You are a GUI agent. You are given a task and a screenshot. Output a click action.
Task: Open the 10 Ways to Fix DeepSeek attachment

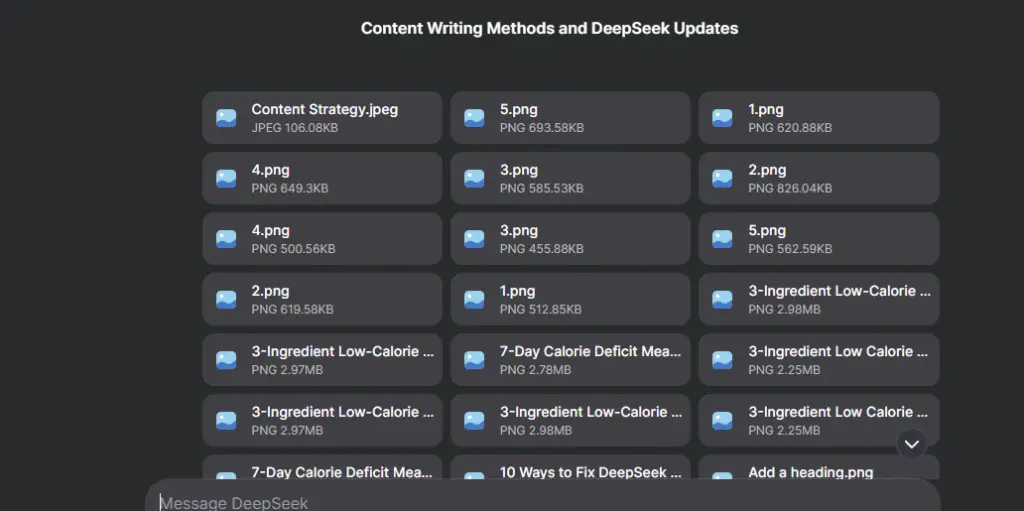[x=570, y=468]
